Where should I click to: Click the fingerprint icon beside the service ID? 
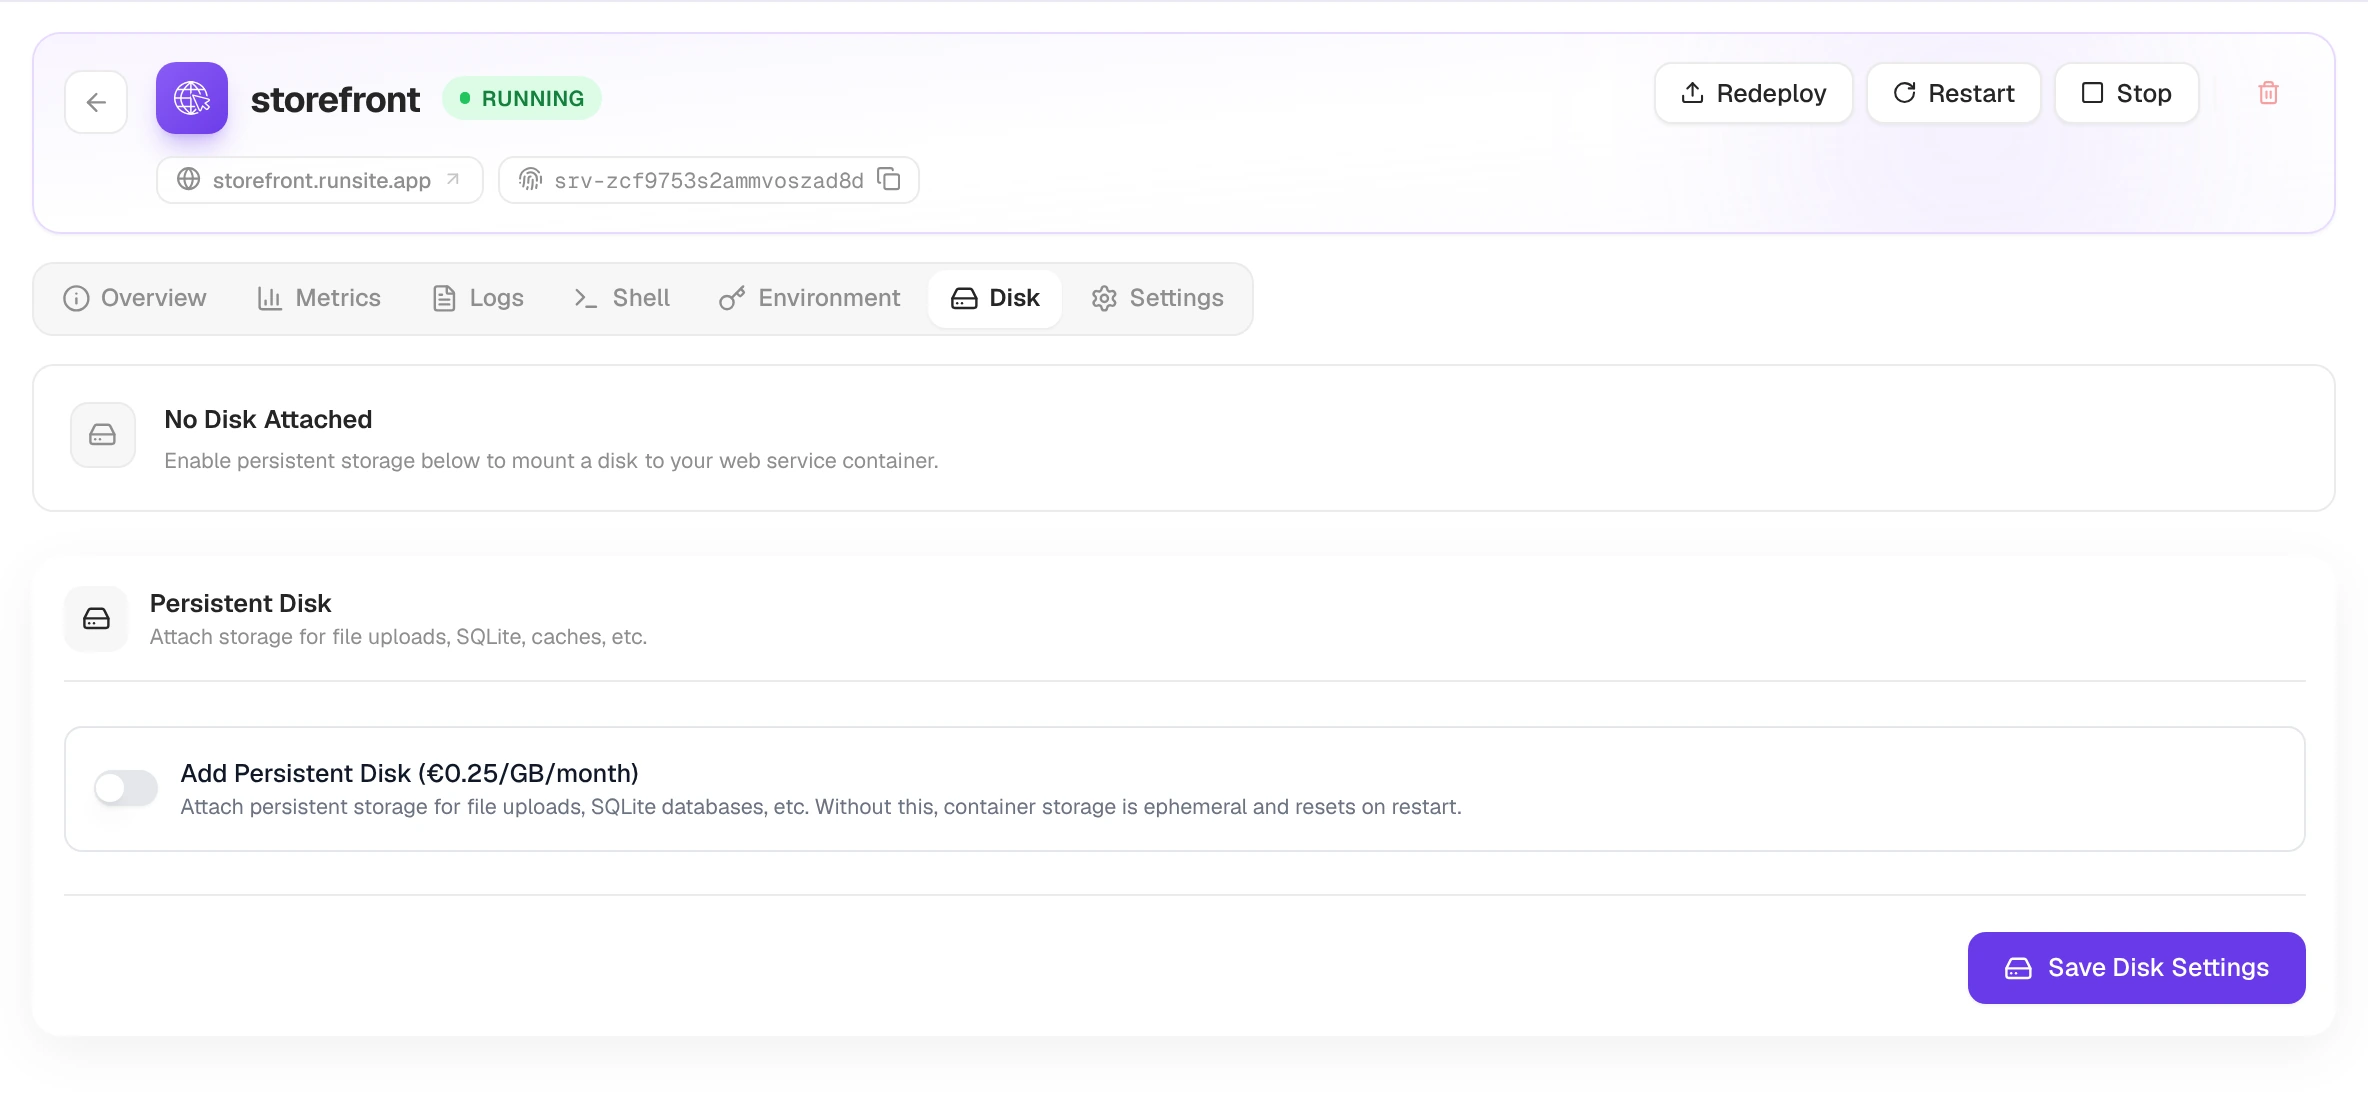pos(530,179)
